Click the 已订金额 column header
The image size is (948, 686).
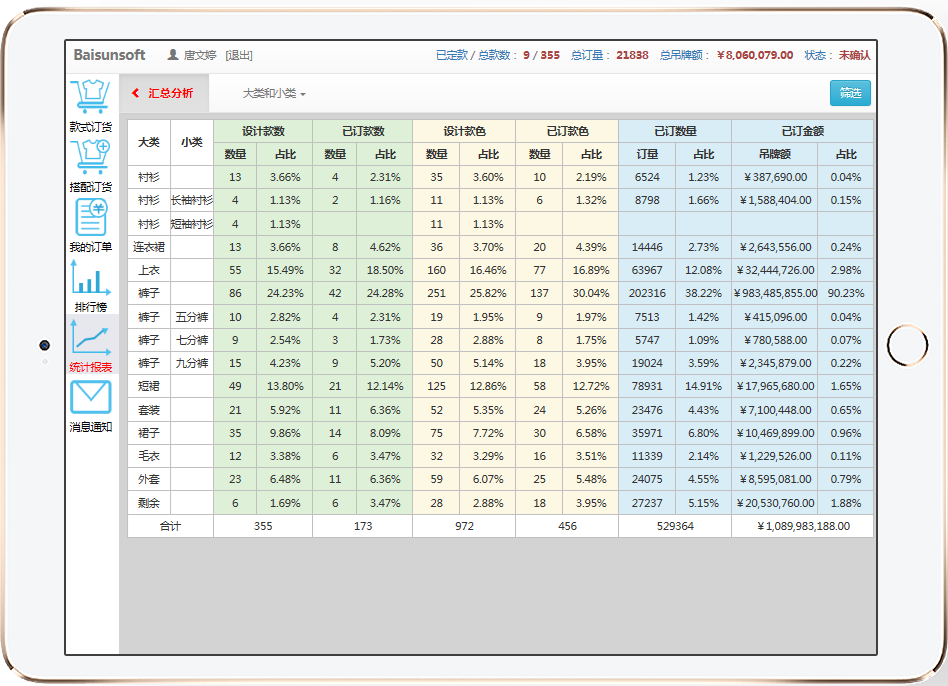coord(802,131)
